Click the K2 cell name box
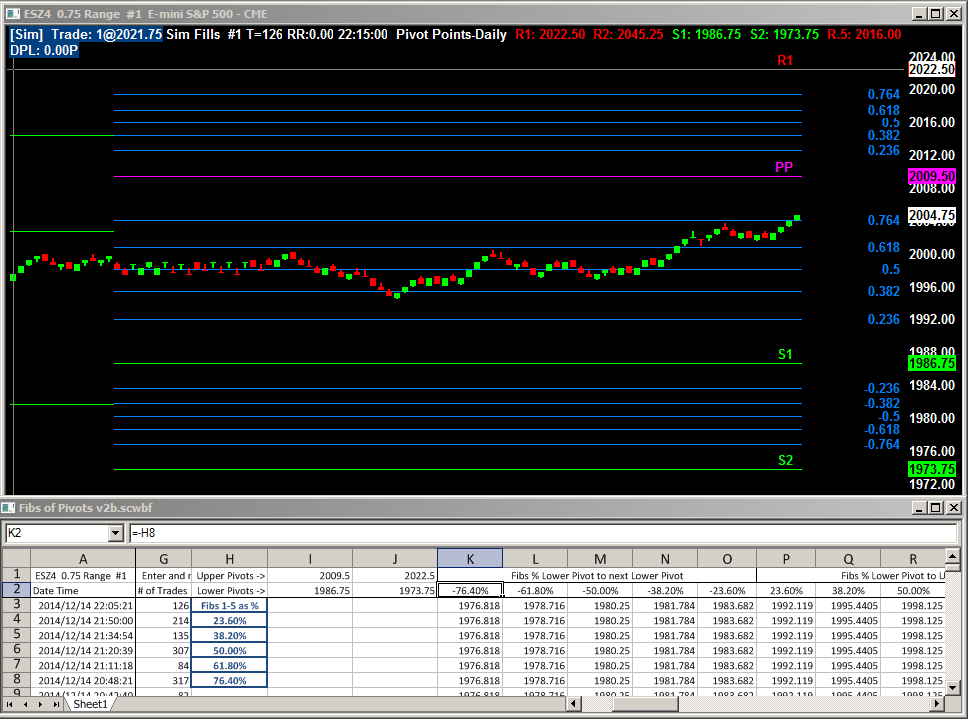 [x=55, y=534]
